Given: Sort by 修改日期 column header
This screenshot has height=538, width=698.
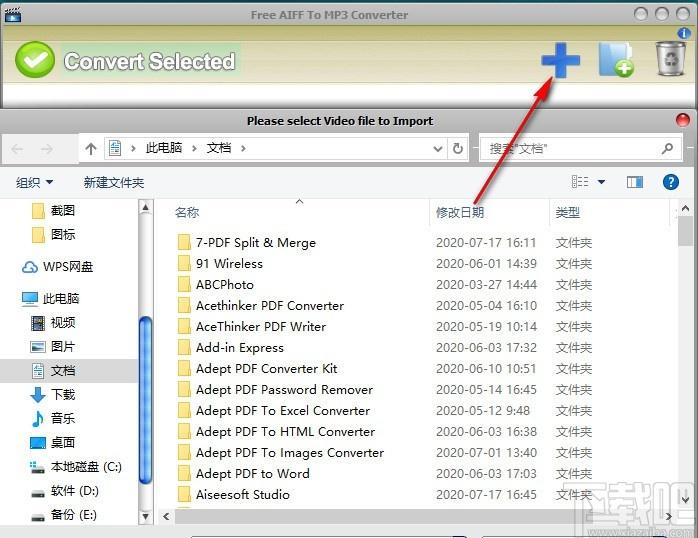Looking at the screenshot, I should 460,212.
